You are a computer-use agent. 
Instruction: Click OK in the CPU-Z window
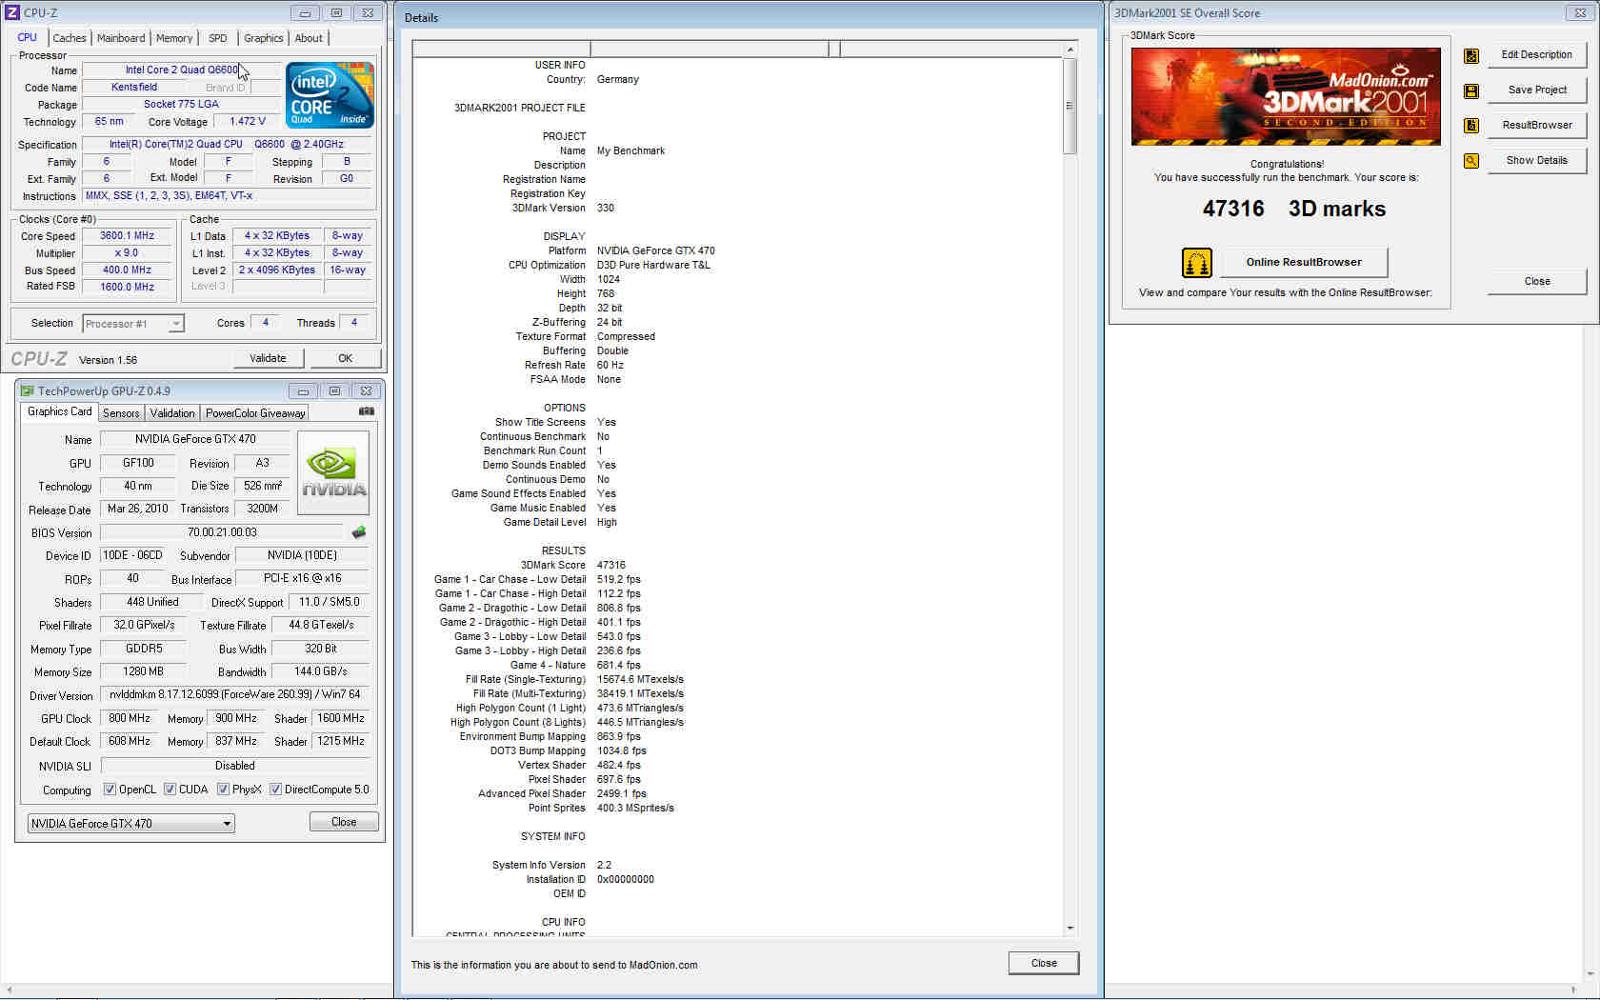pyautogui.click(x=345, y=358)
